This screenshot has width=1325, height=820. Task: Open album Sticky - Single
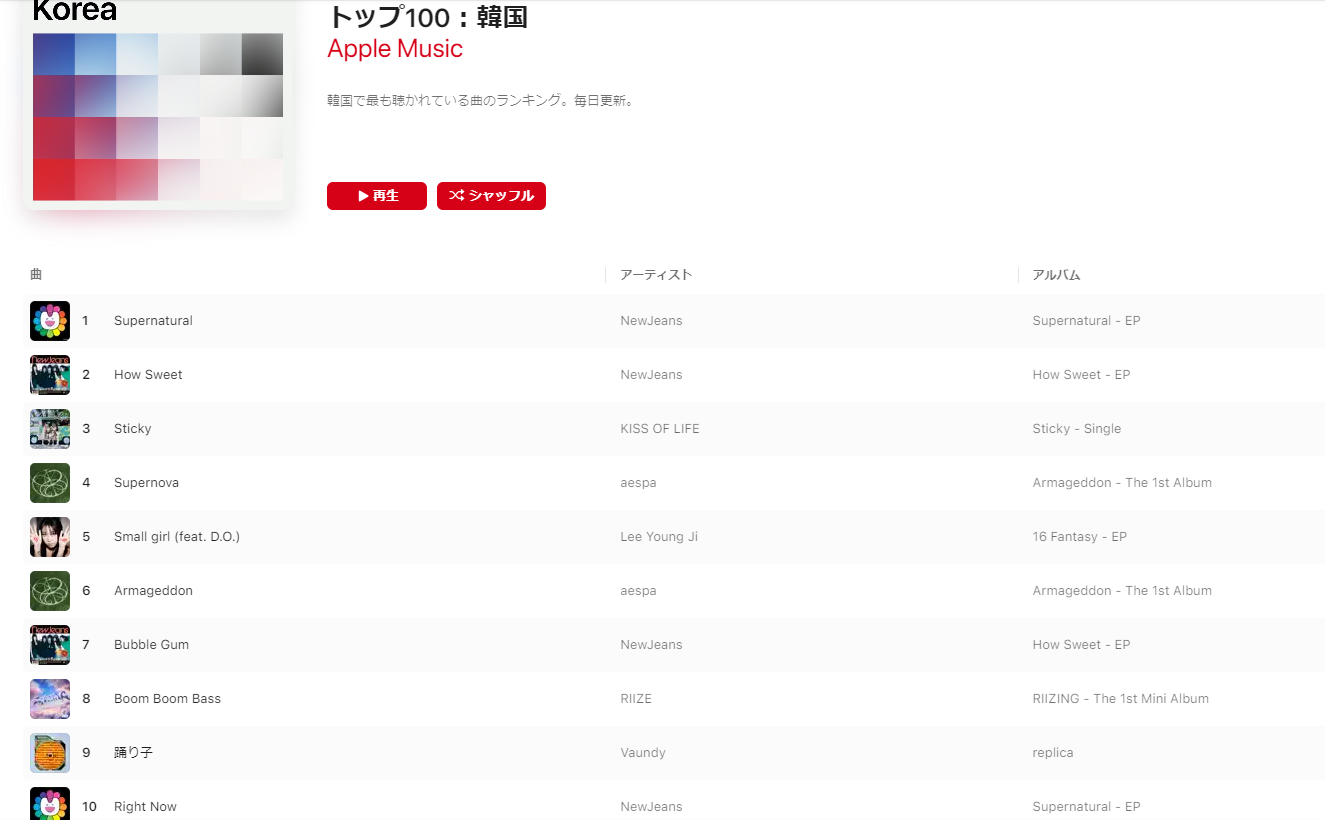(1077, 429)
